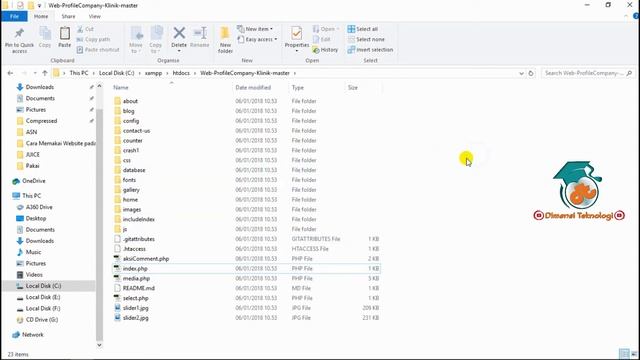Click This PC in address breadcrumb
Image resolution: width=640 pixels, height=360 pixels.
79,73
